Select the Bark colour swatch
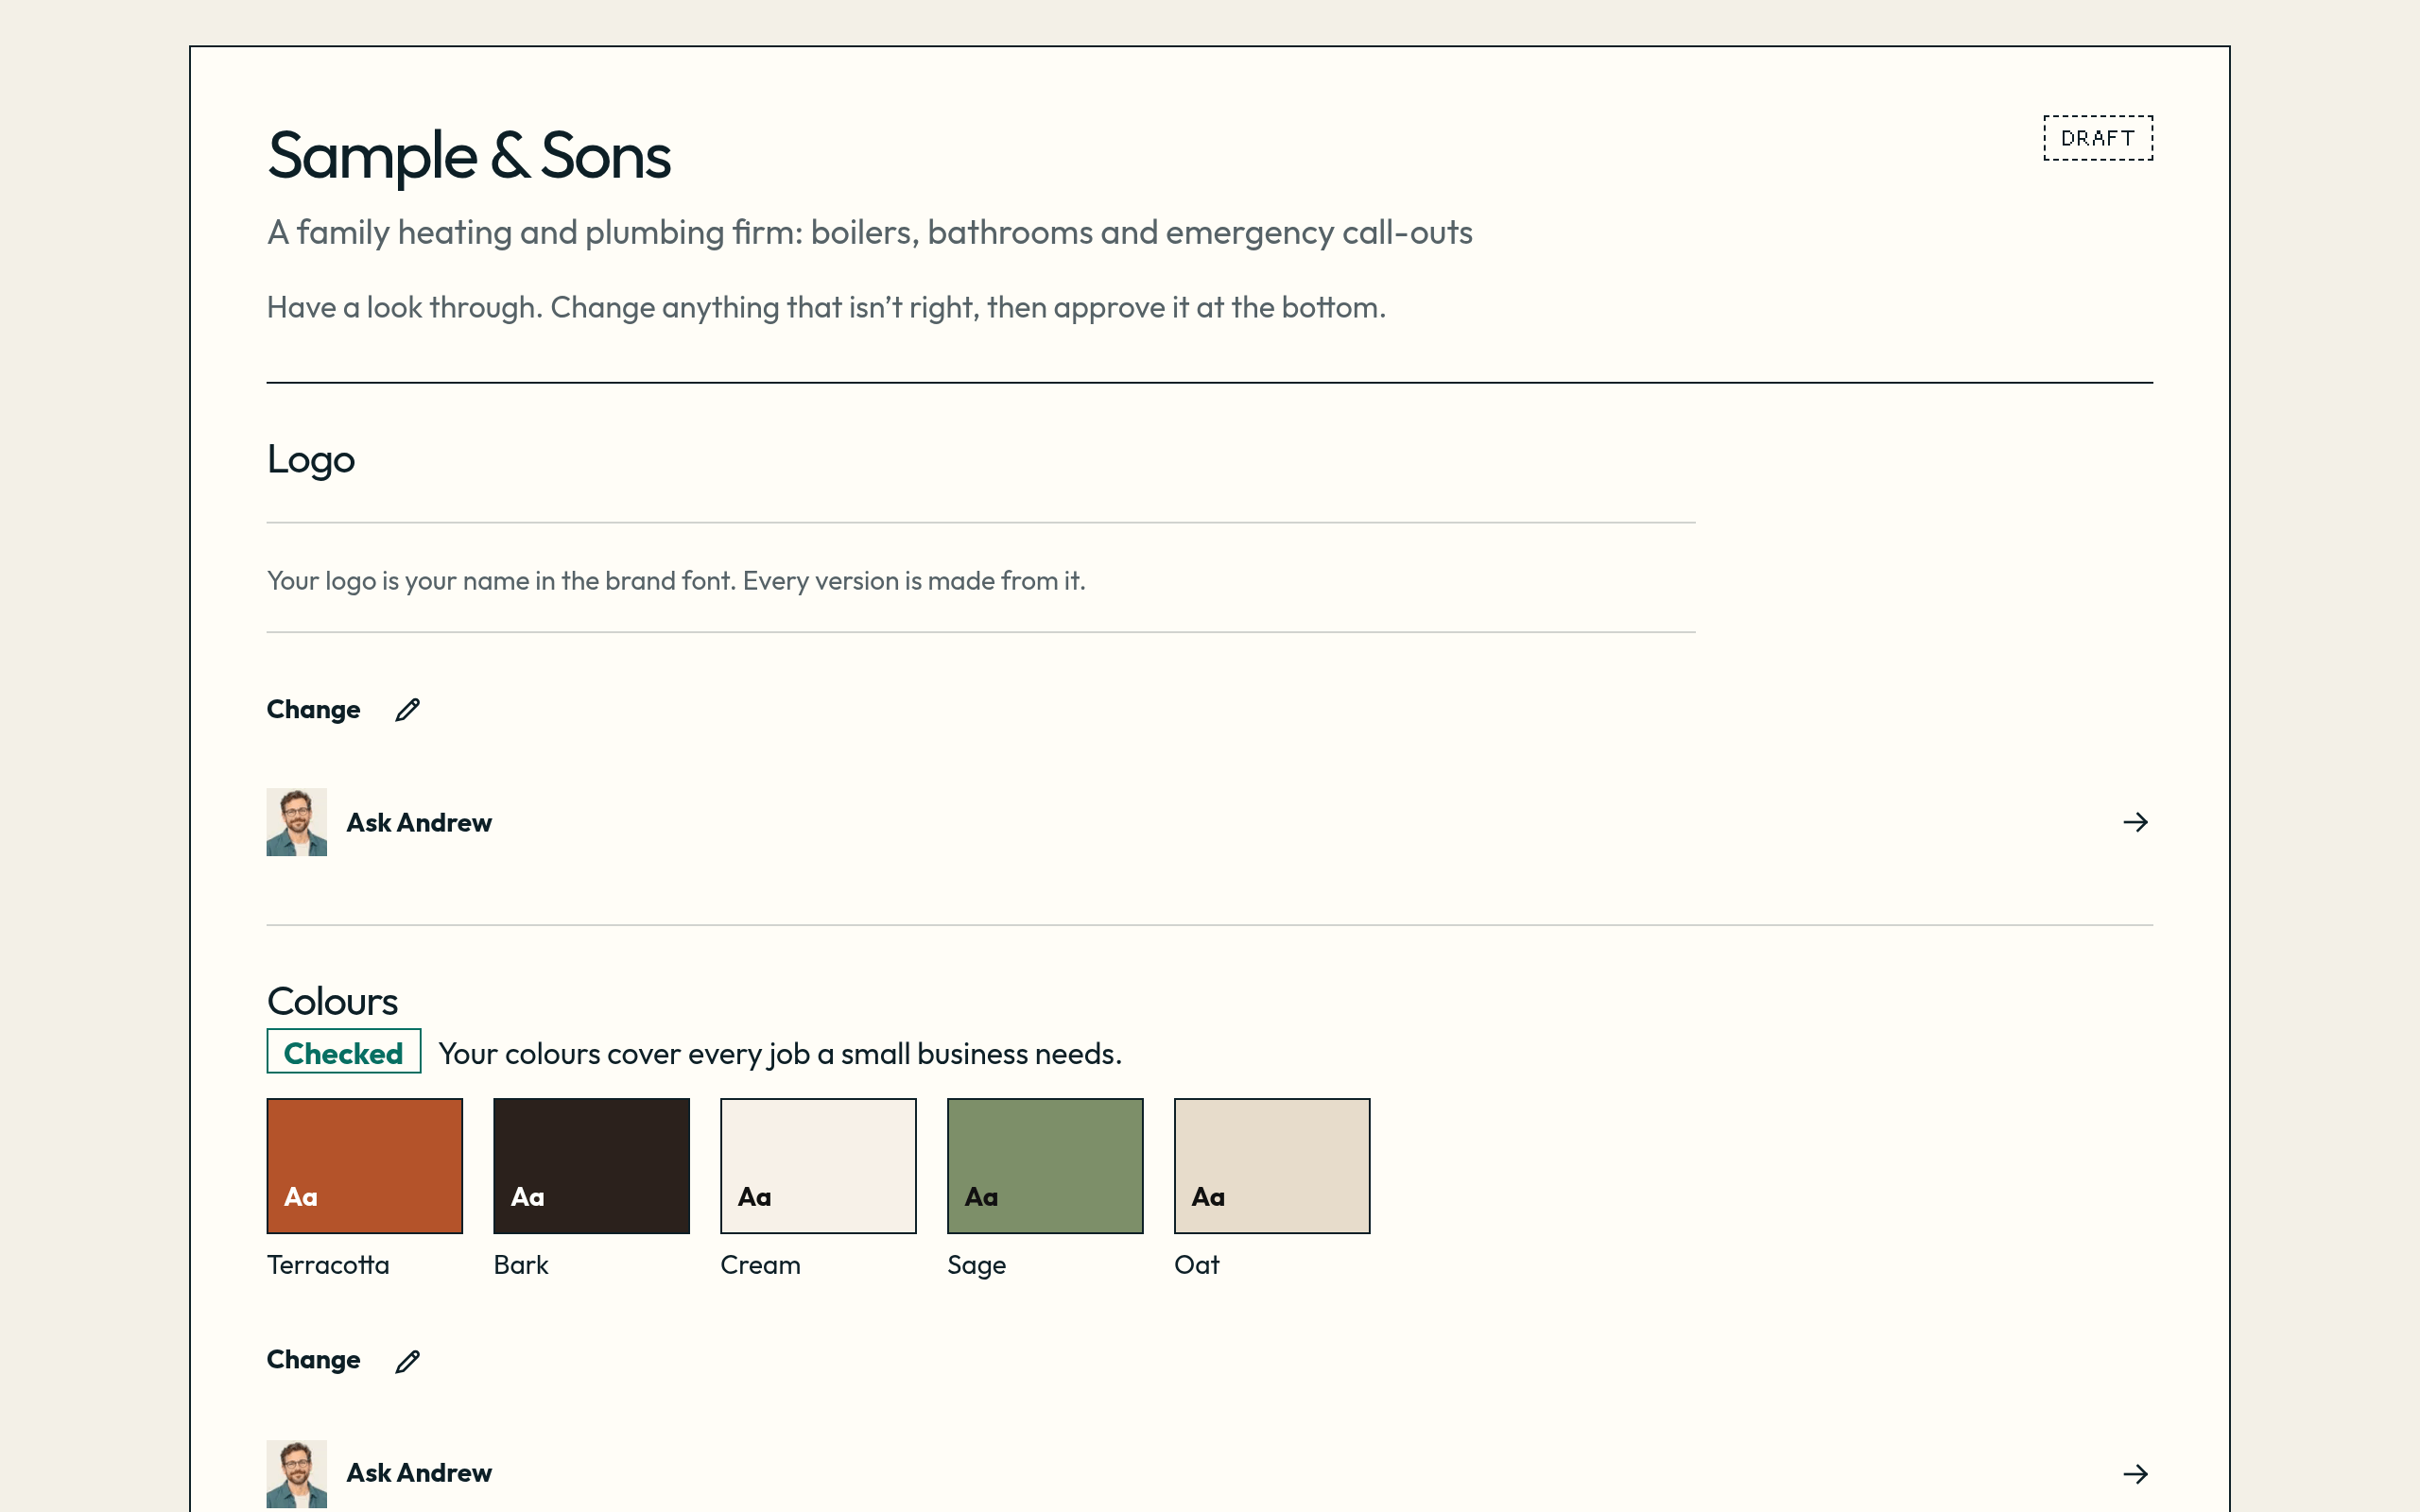 591,1166
